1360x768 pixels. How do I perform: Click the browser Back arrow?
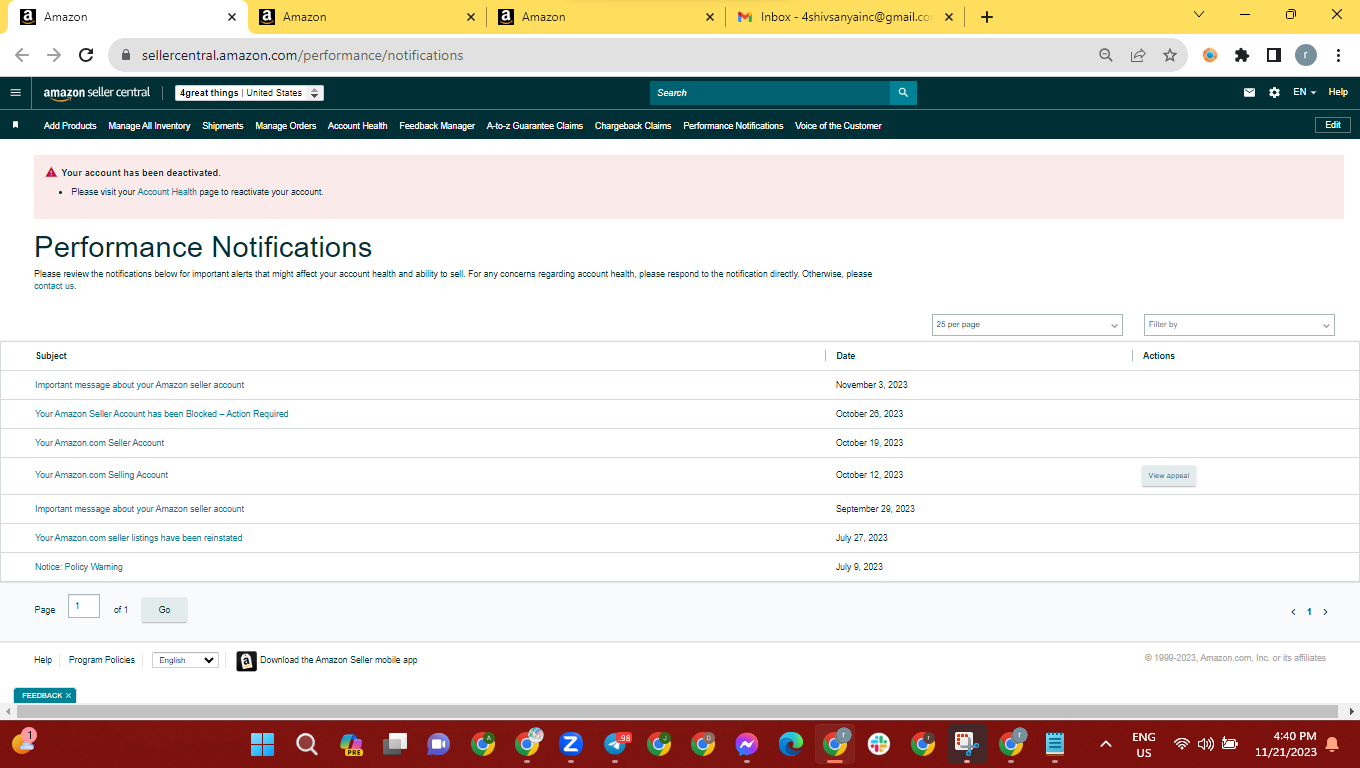(22, 56)
